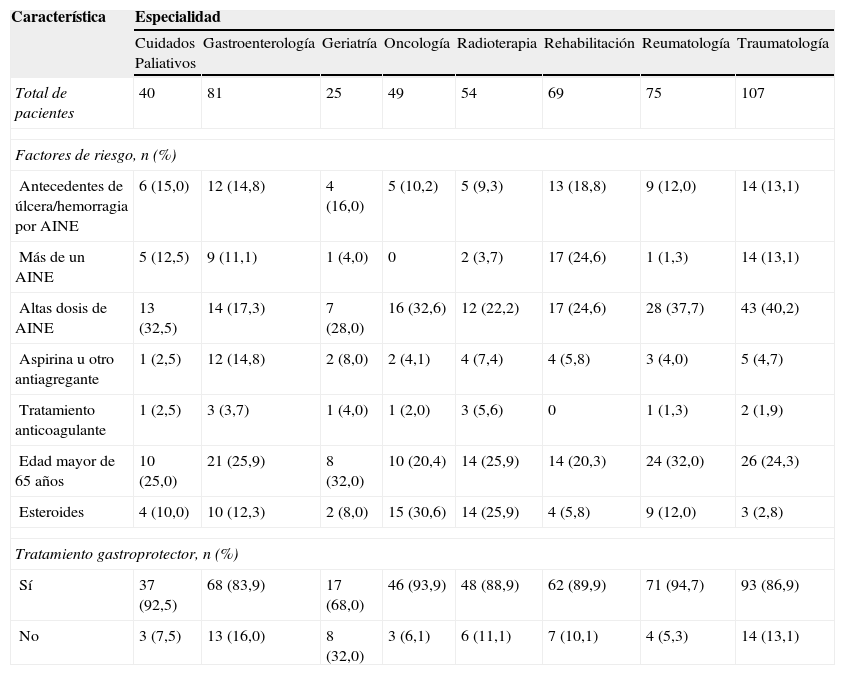845x675 pixels.
Task: Select the Esteroides row label
Action: pyautogui.click(x=51, y=512)
